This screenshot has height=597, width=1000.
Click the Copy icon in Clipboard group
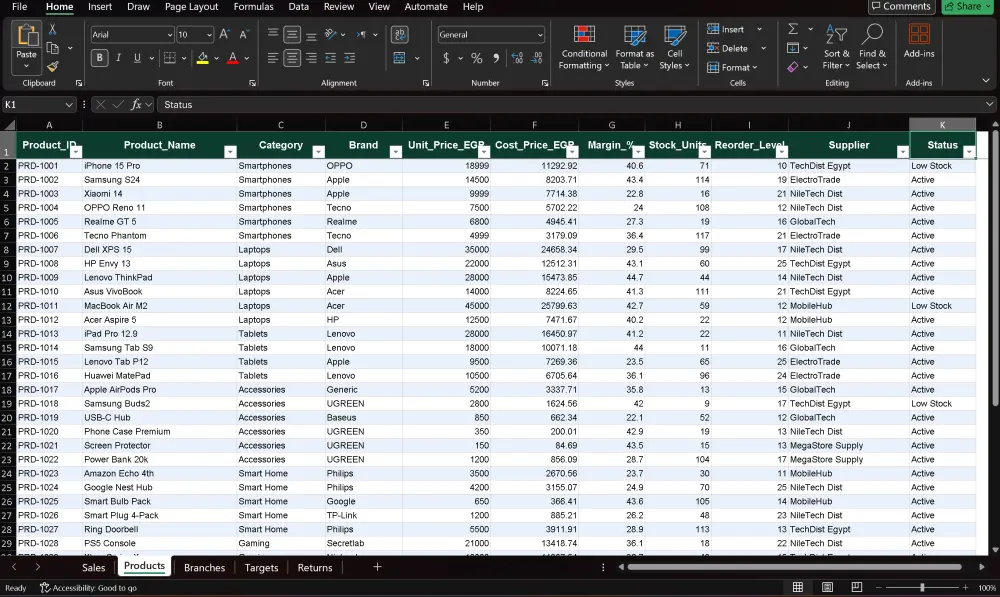[x=53, y=48]
